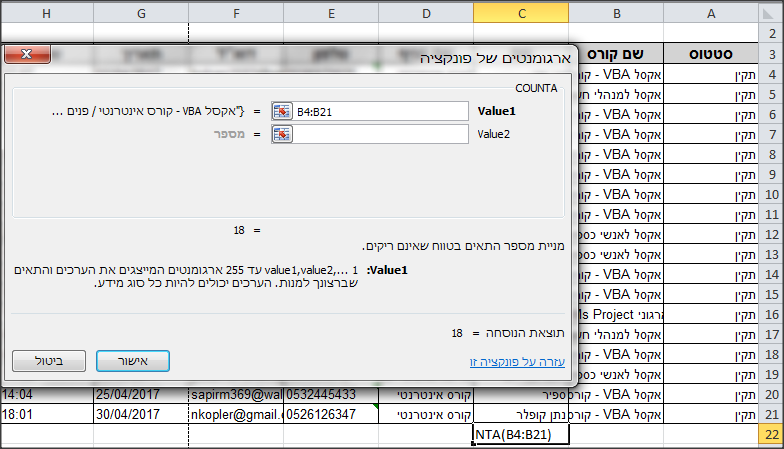Image resolution: width=784 pixels, height=449 pixels.
Task: Select row 3 header
Action: (x=770, y=54)
